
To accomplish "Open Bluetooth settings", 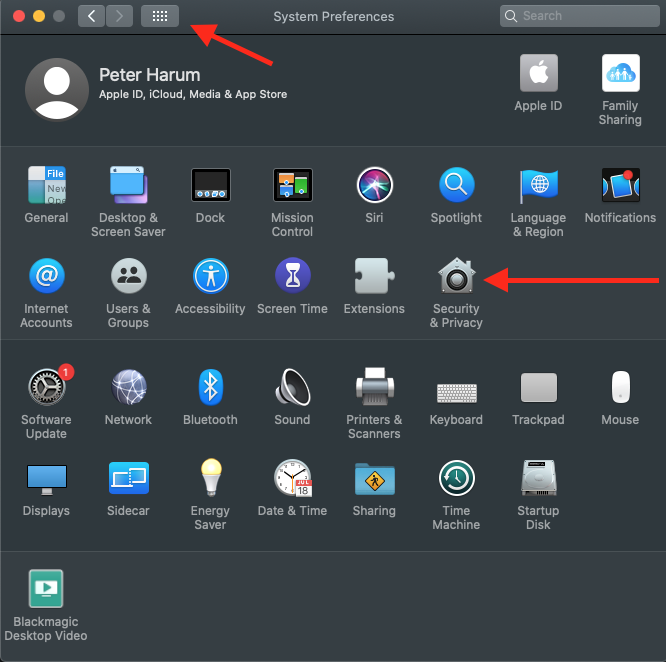I will [210, 387].
